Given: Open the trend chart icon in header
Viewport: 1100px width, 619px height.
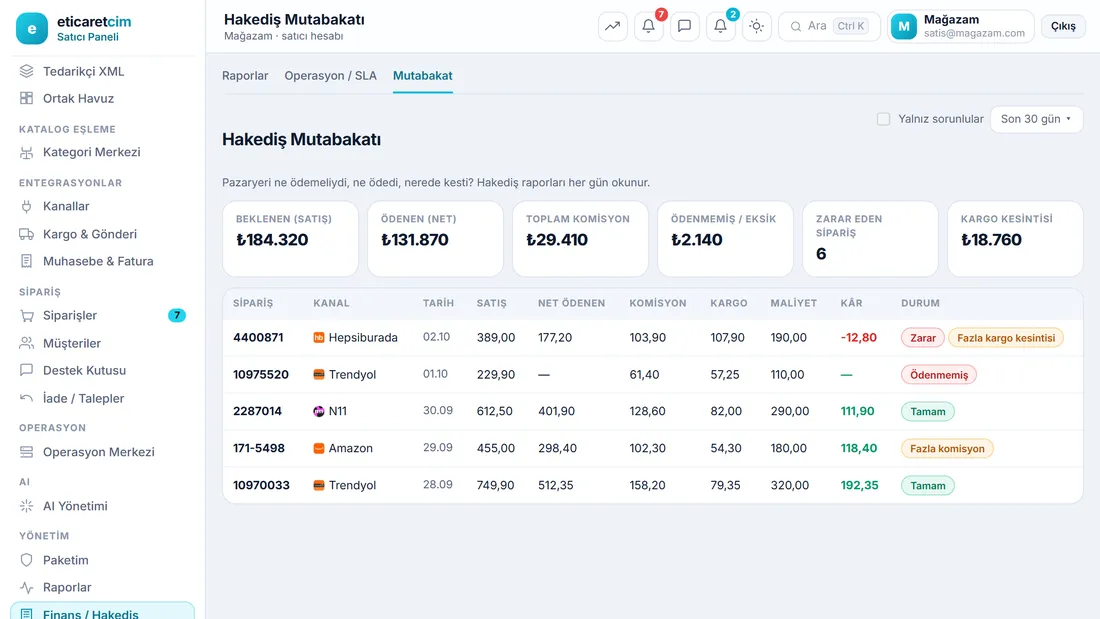Looking at the screenshot, I should click(612, 26).
